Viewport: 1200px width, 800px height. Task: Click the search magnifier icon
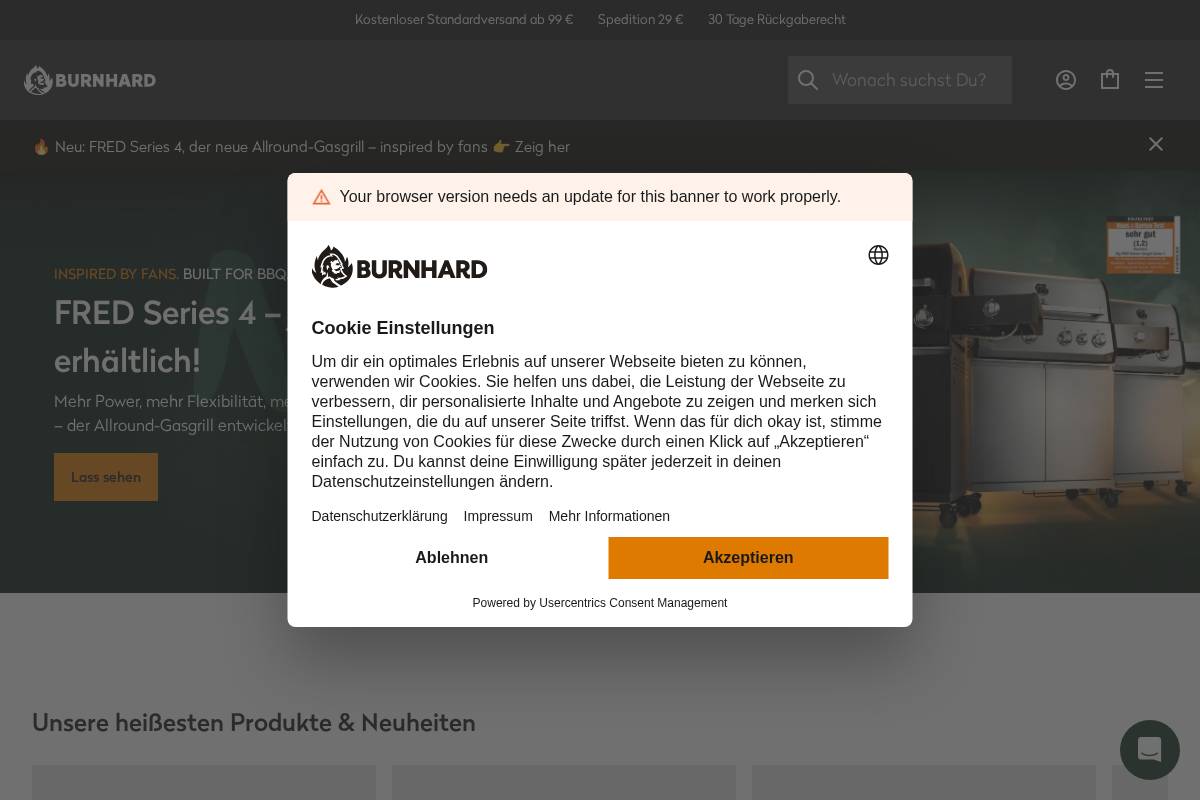tap(808, 80)
